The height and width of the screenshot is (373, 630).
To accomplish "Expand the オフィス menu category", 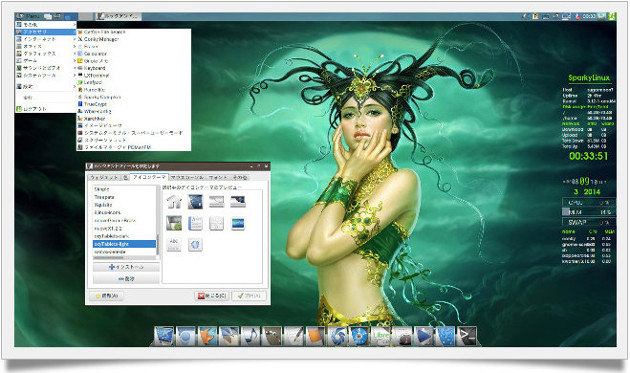I will 45,46.
